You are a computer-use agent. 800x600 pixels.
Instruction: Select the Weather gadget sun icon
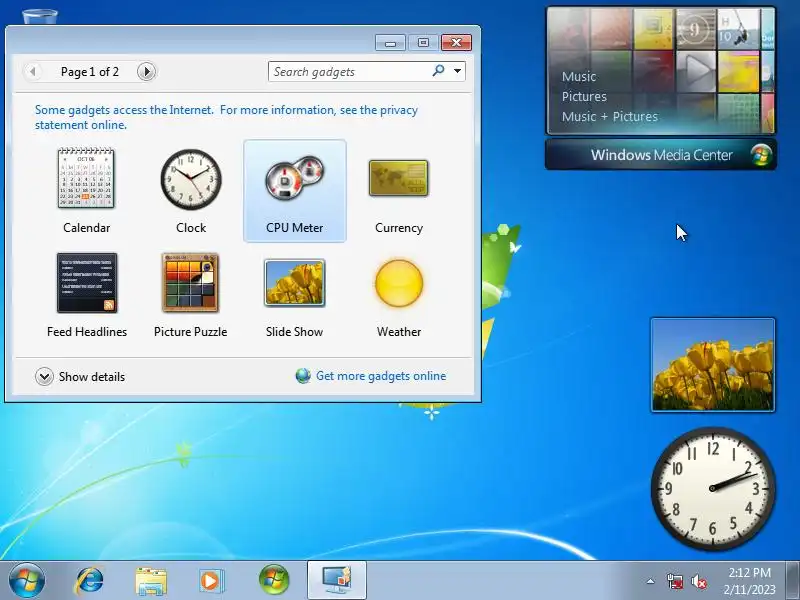tap(399, 283)
